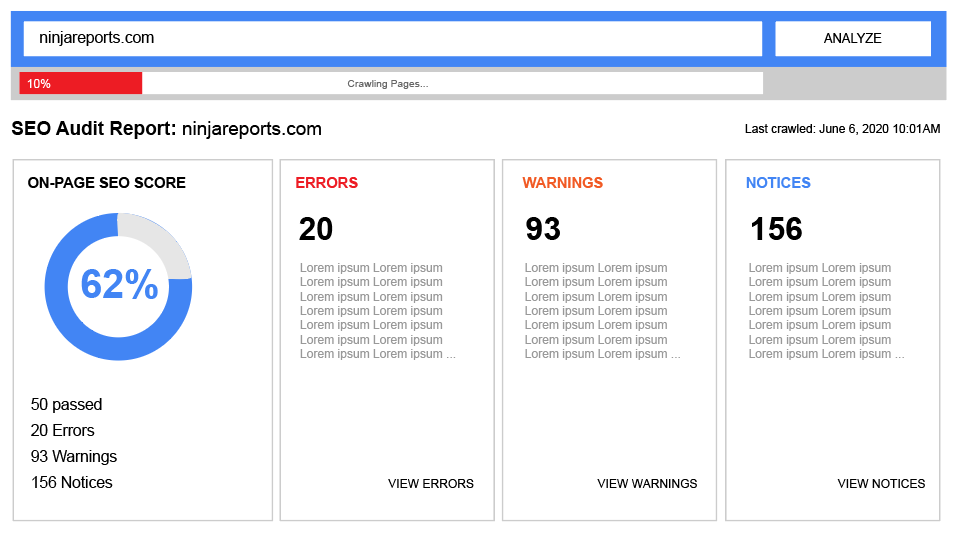Click the Lorem ipsum description in Errors card
This screenshot has width=956, height=537.
[x=377, y=311]
